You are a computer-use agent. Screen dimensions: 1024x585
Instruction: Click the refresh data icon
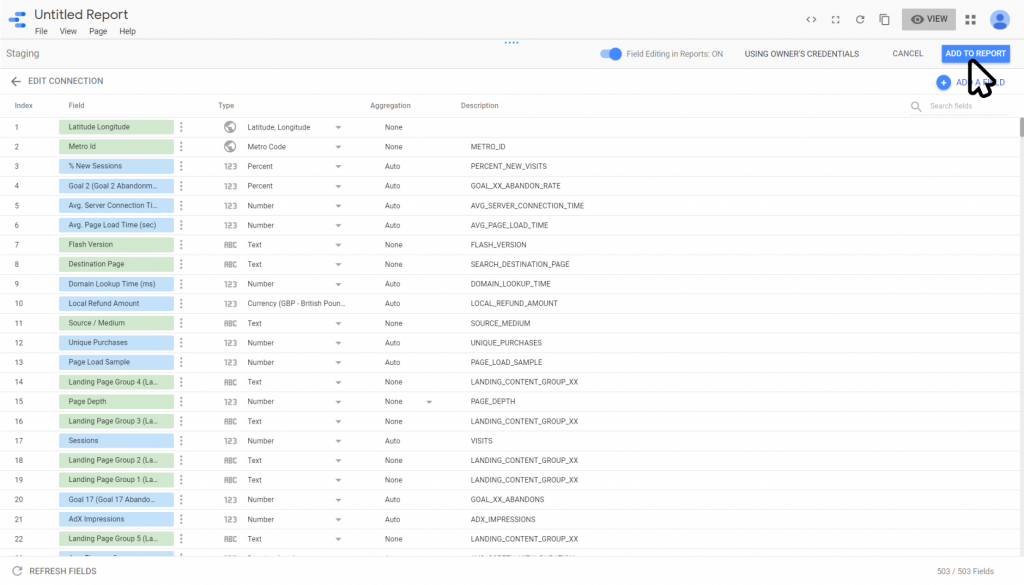859,19
